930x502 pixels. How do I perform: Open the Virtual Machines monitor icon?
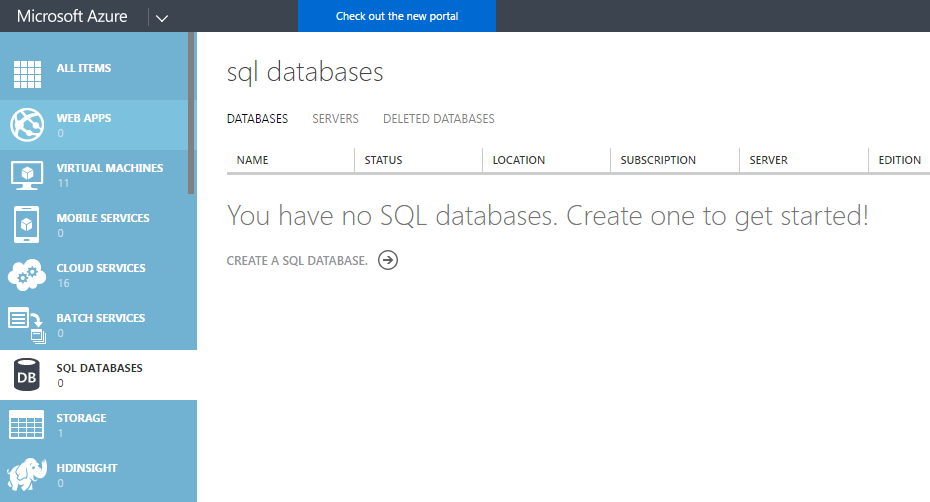point(27,175)
